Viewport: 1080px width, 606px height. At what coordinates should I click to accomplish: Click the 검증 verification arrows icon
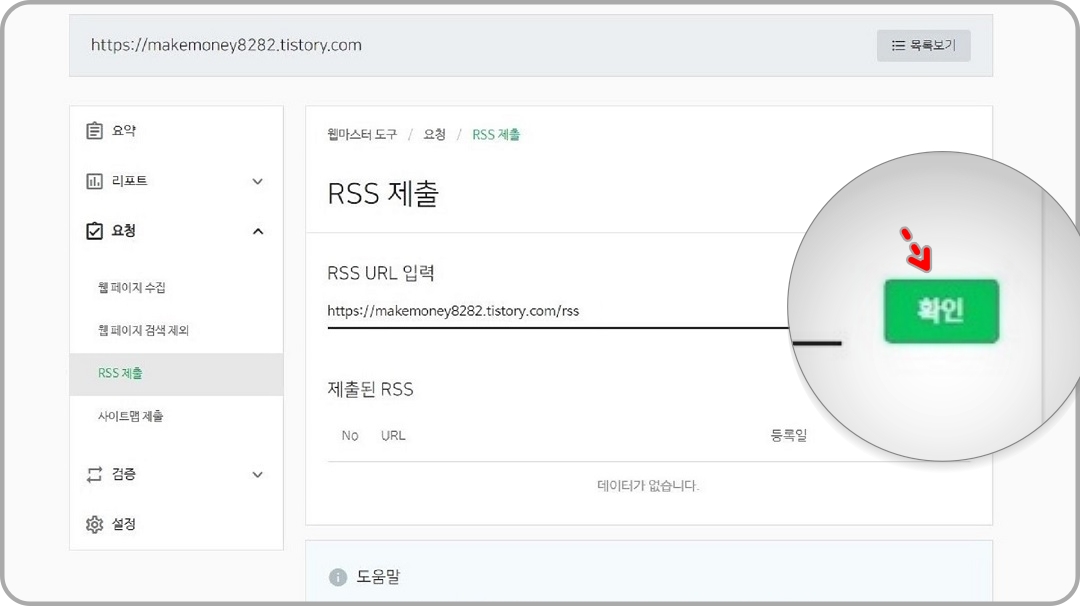pos(95,475)
